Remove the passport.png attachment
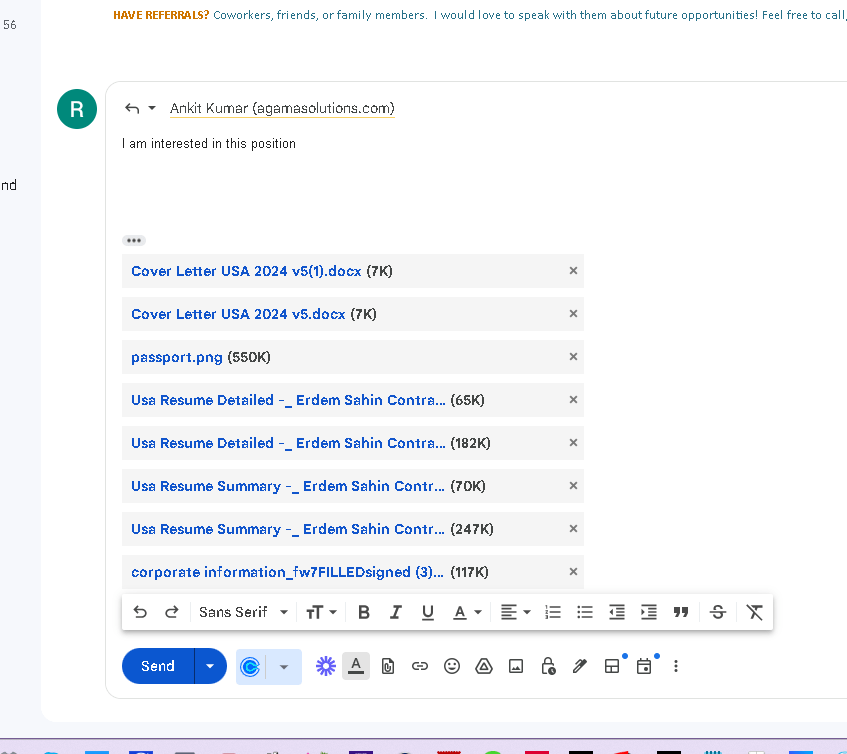Image resolution: width=847 pixels, height=754 pixels. (x=573, y=356)
